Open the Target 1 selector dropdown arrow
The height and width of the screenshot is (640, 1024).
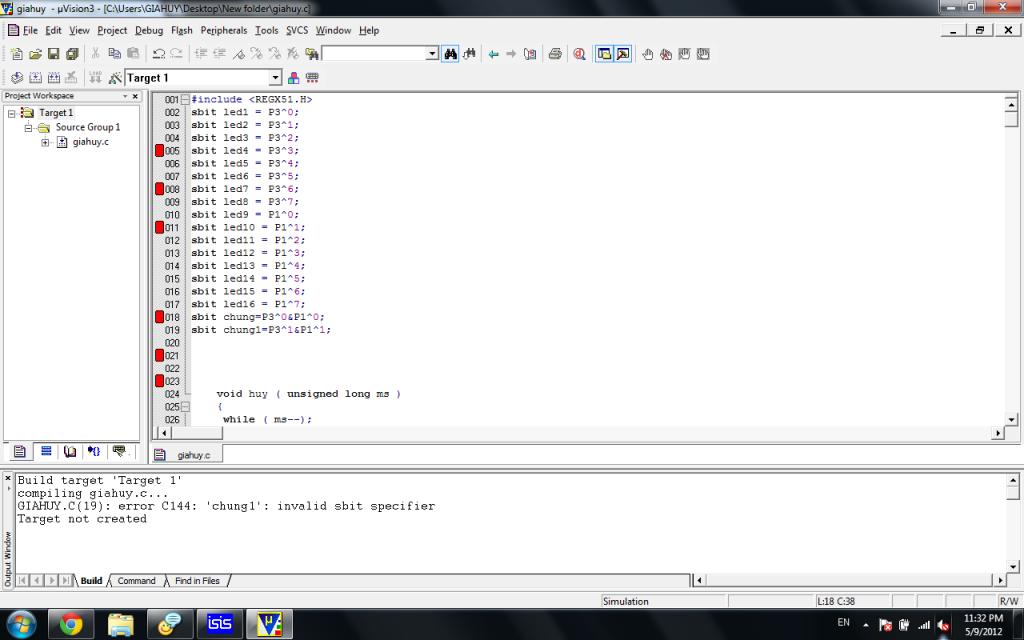(276, 78)
